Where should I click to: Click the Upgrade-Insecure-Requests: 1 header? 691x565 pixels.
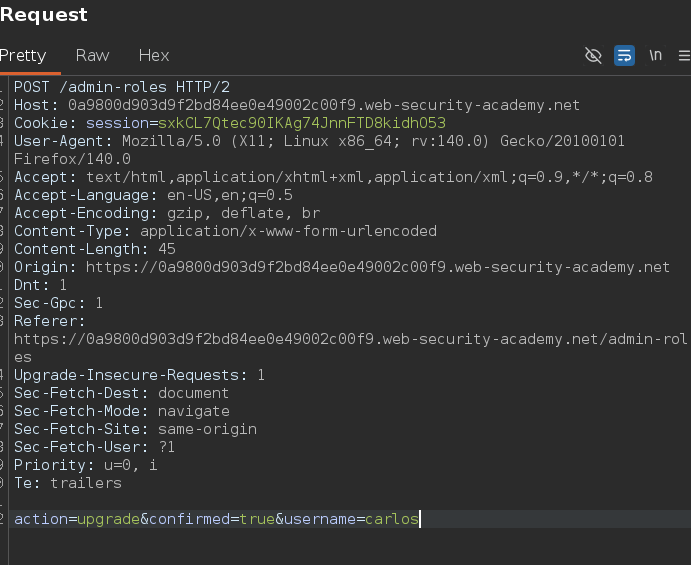tap(139, 375)
